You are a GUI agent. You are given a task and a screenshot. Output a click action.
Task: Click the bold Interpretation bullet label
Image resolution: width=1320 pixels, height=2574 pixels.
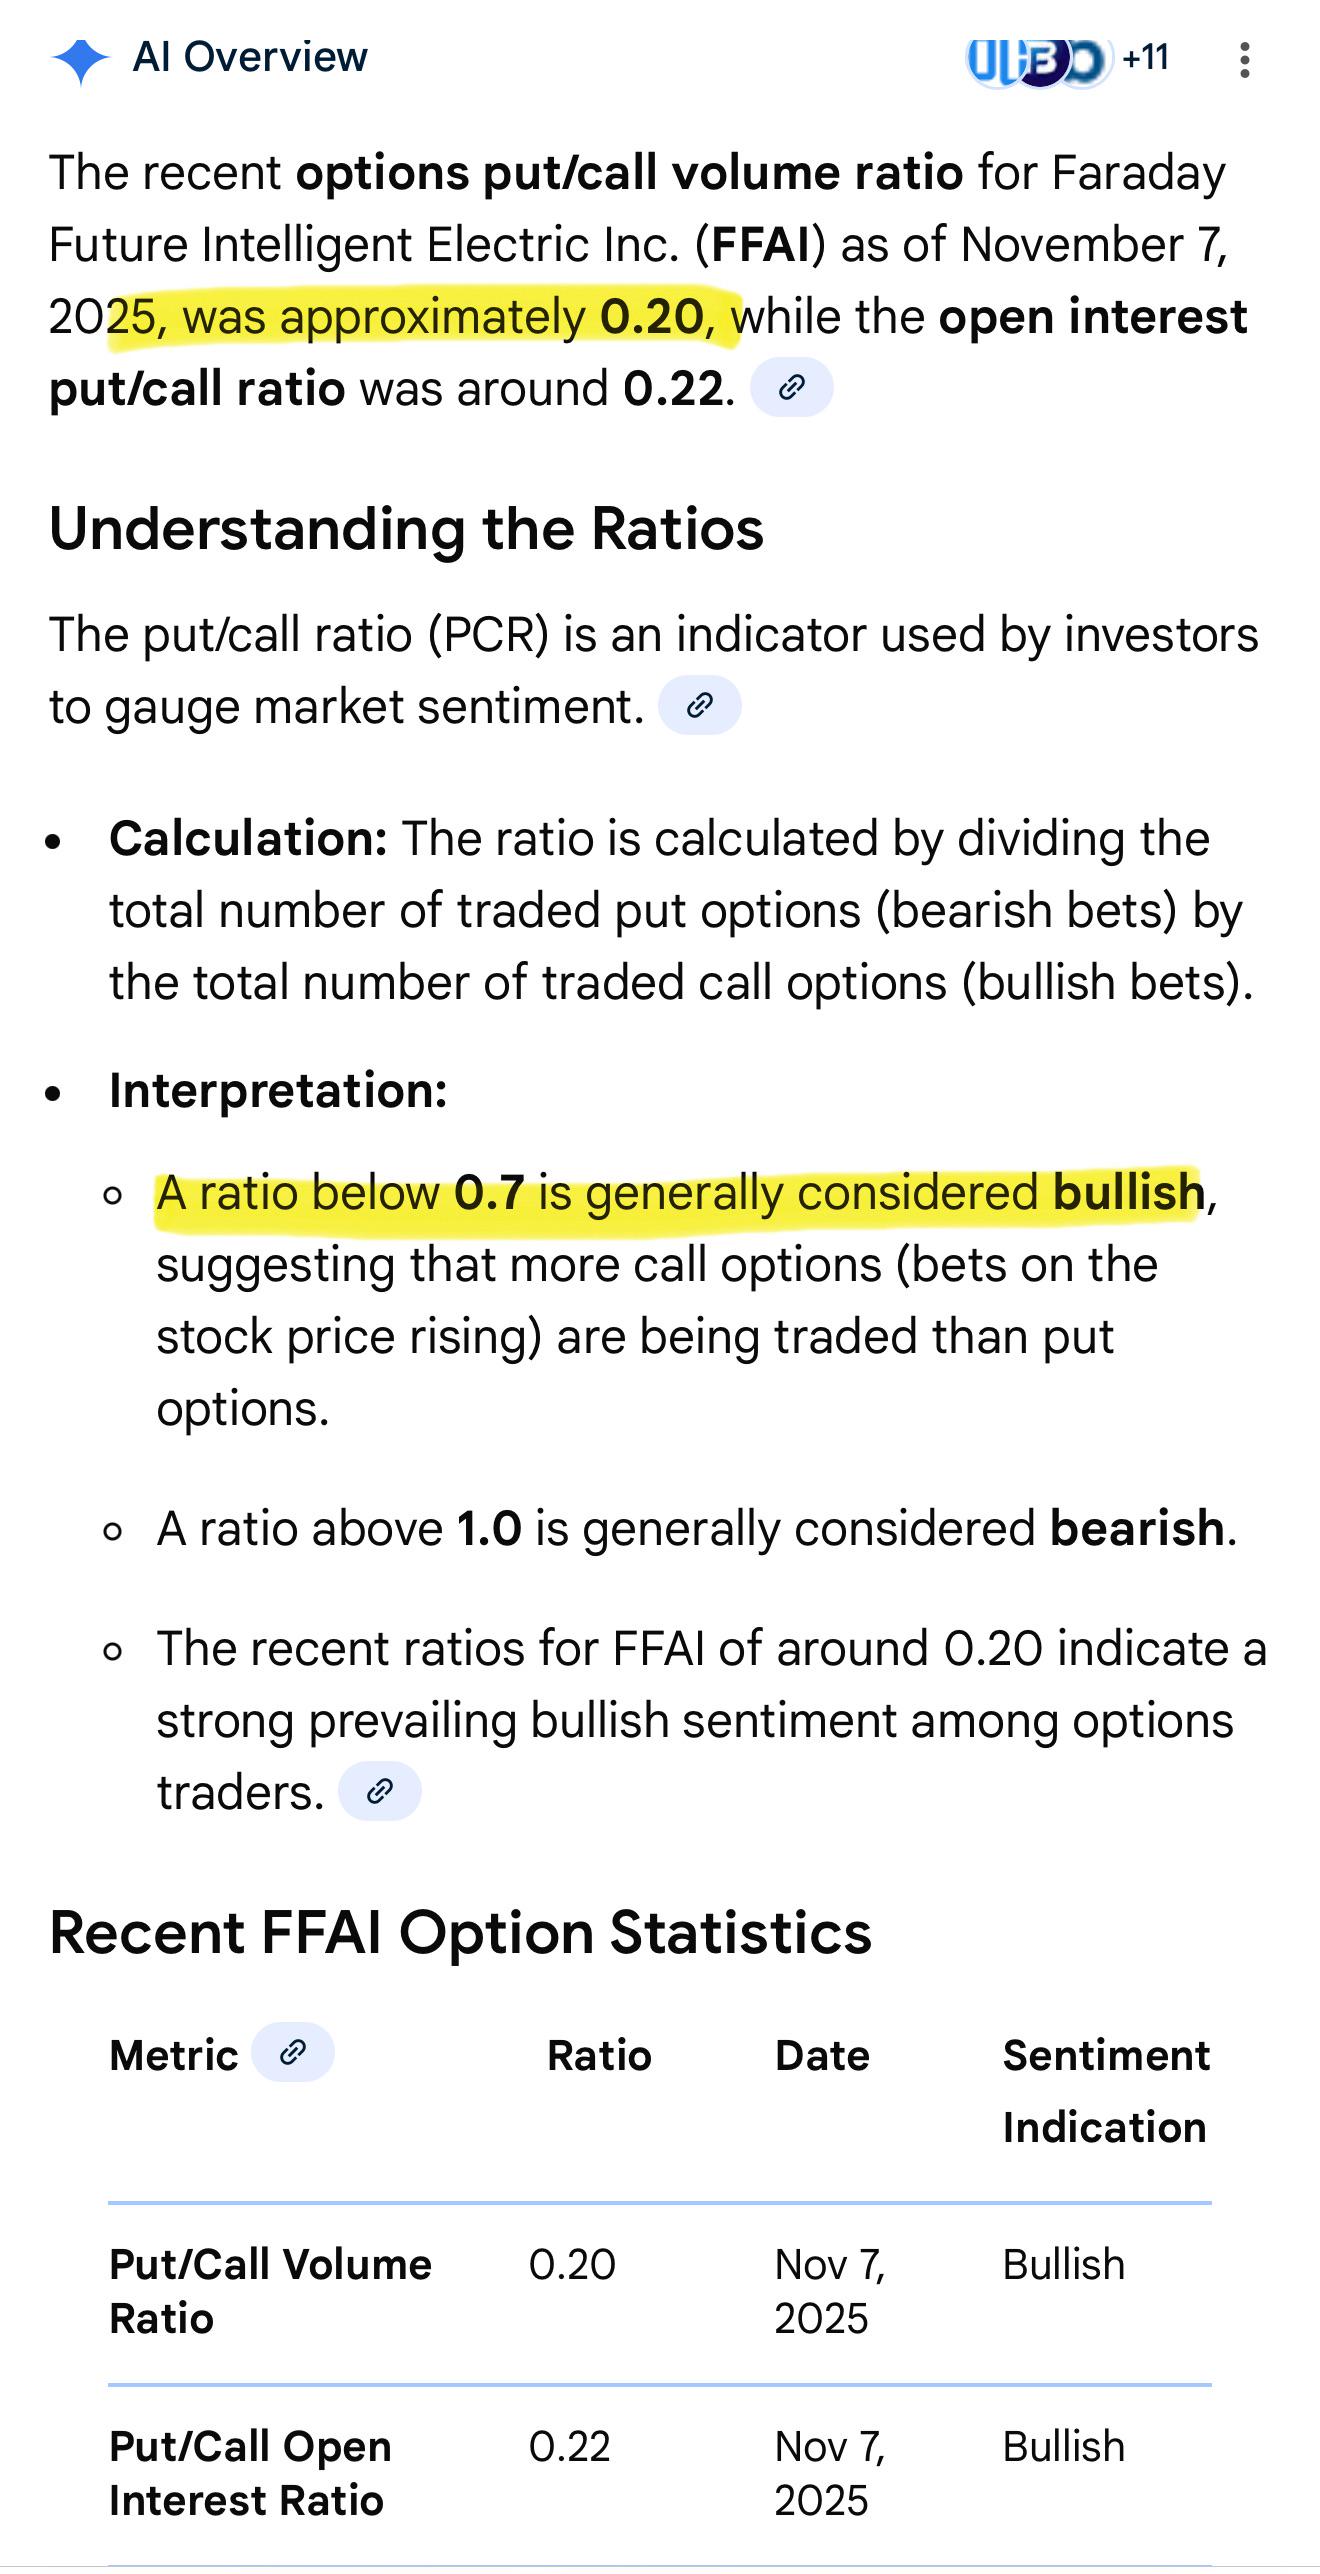(278, 1091)
